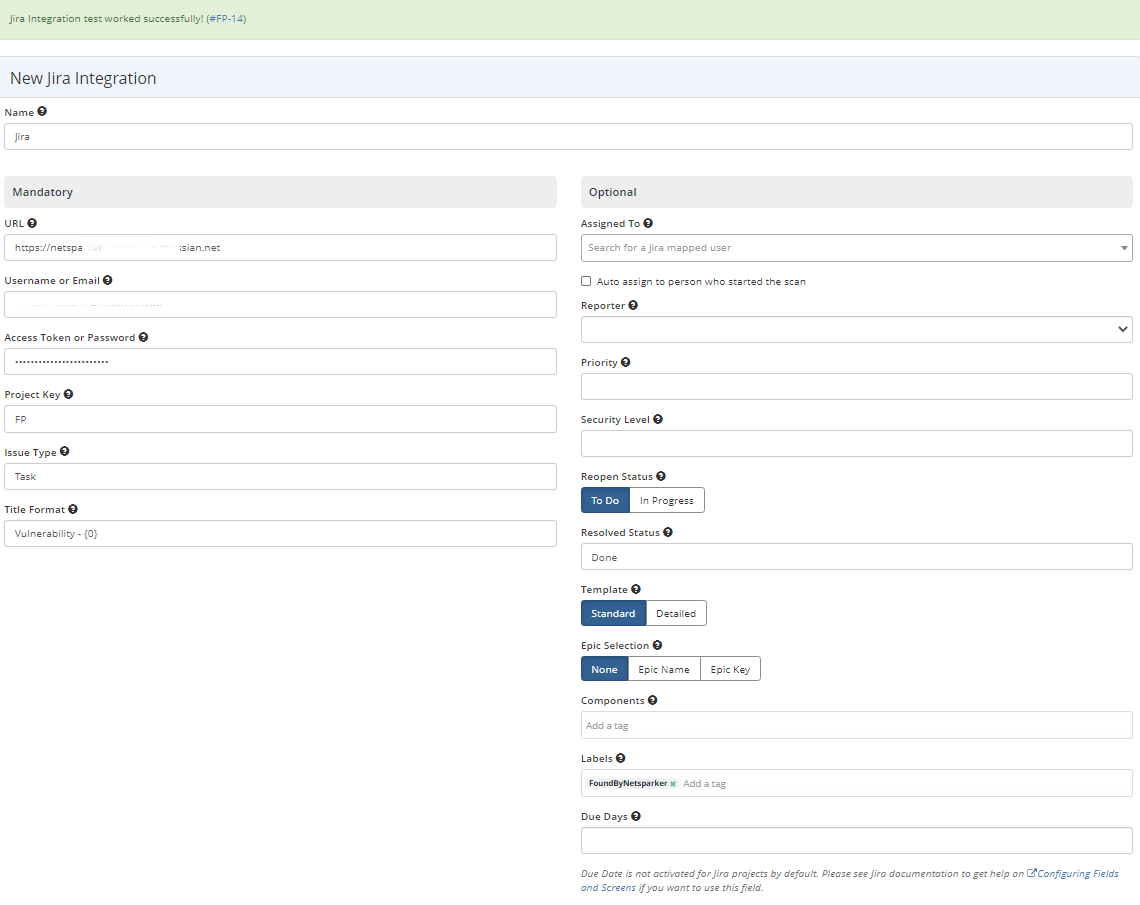Click the Mandatory section header

(280, 192)
